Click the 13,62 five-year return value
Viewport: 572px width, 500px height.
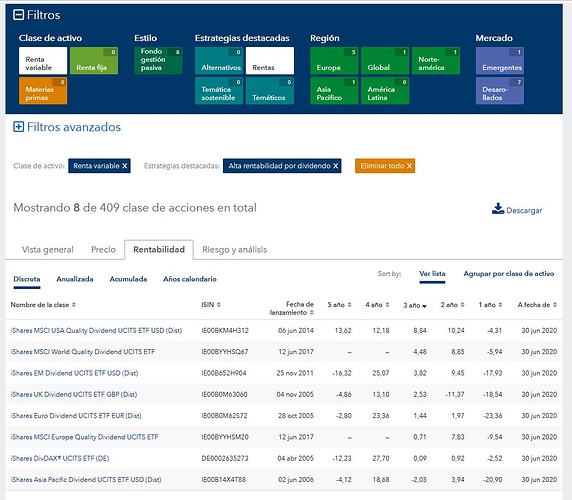click(x=343, y=330)
